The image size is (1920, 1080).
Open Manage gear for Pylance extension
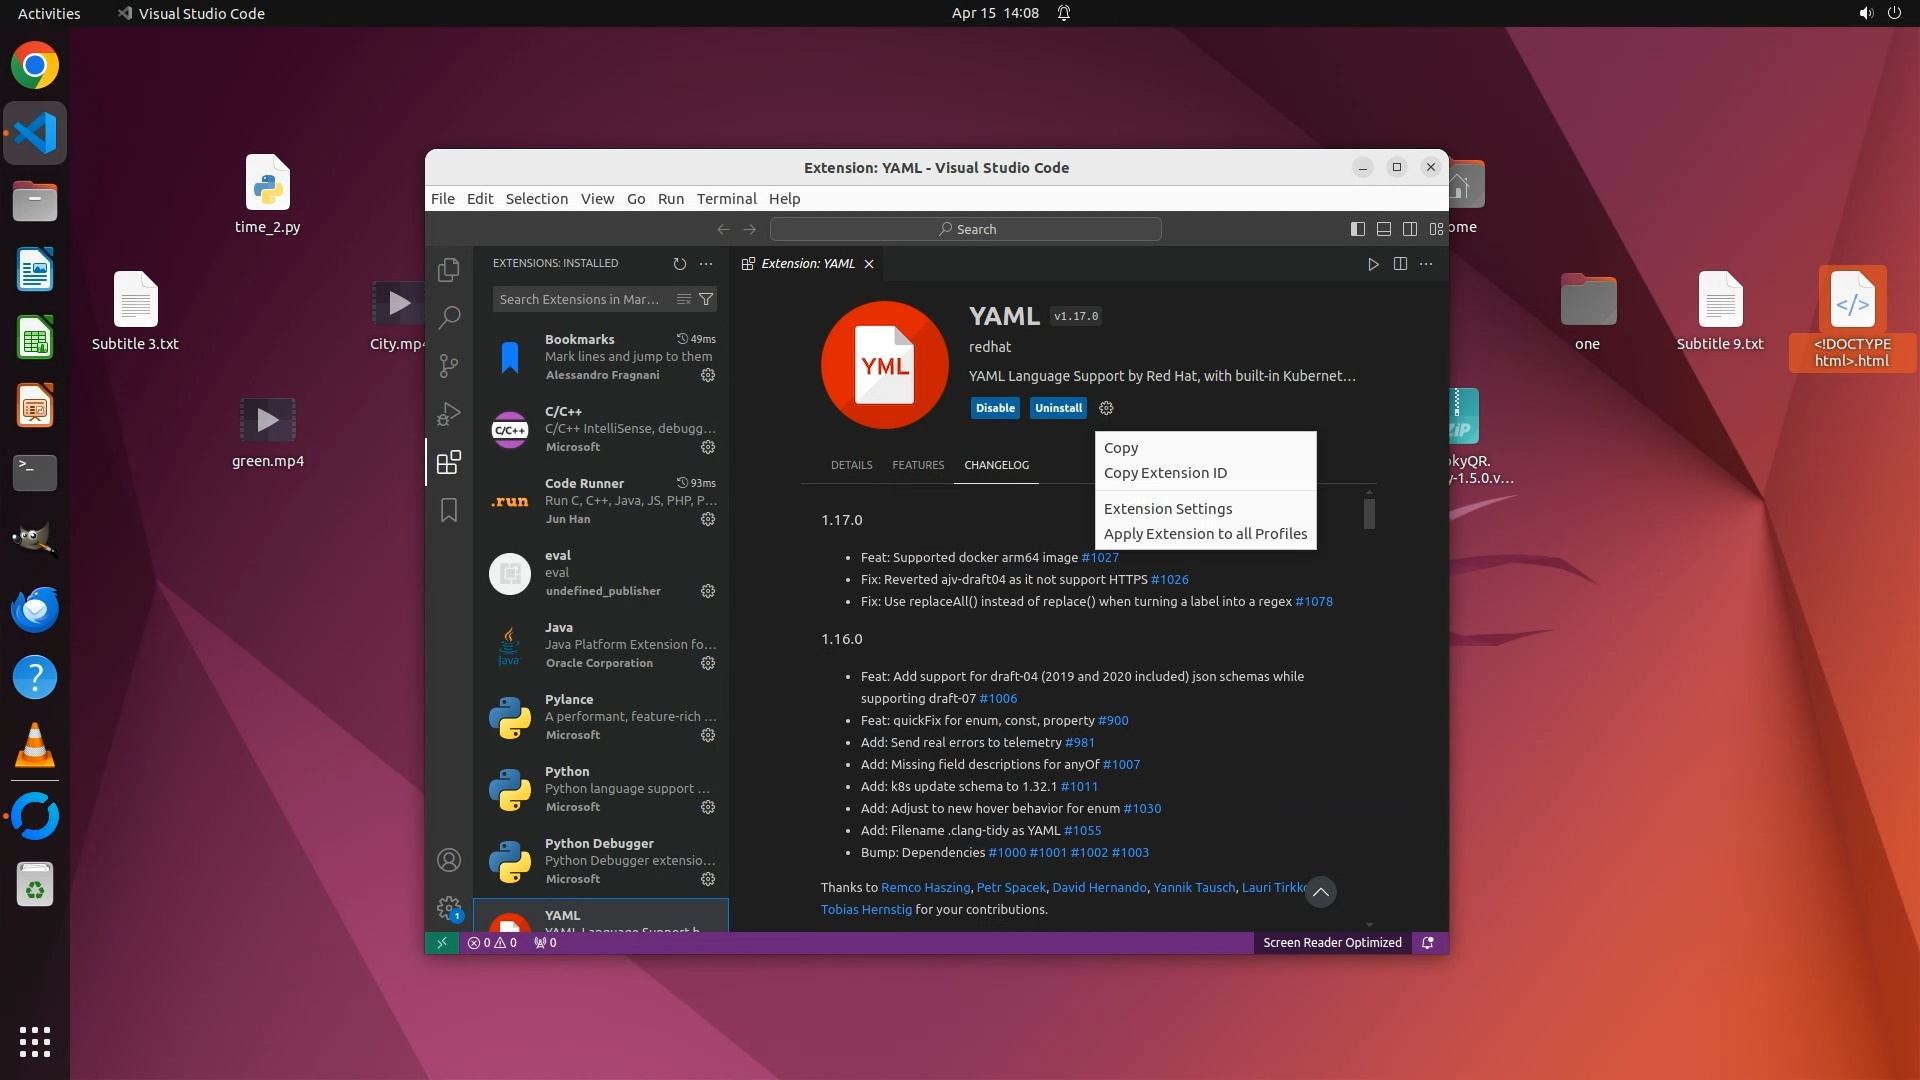click(708, 735)
